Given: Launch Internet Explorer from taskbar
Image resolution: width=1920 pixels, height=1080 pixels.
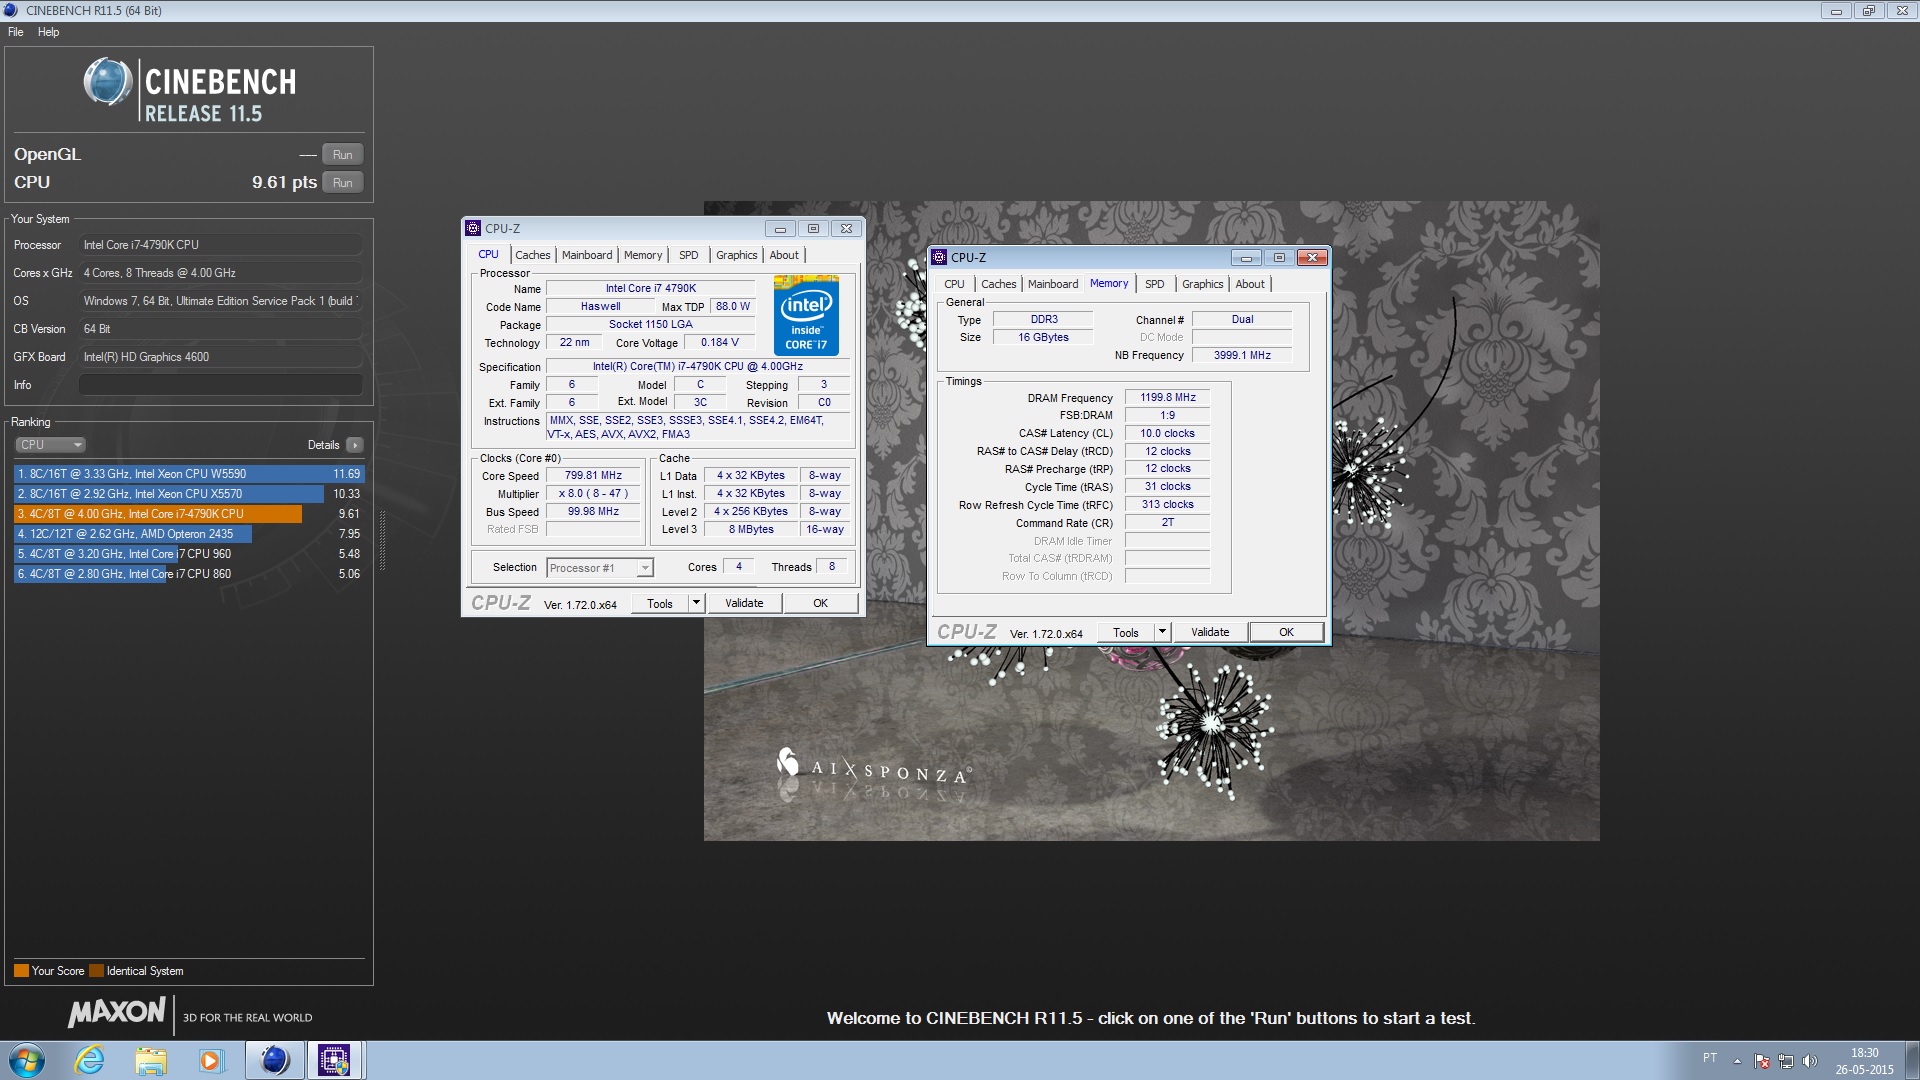Looking at the screenshot, I should click(x=90, y=1060).
